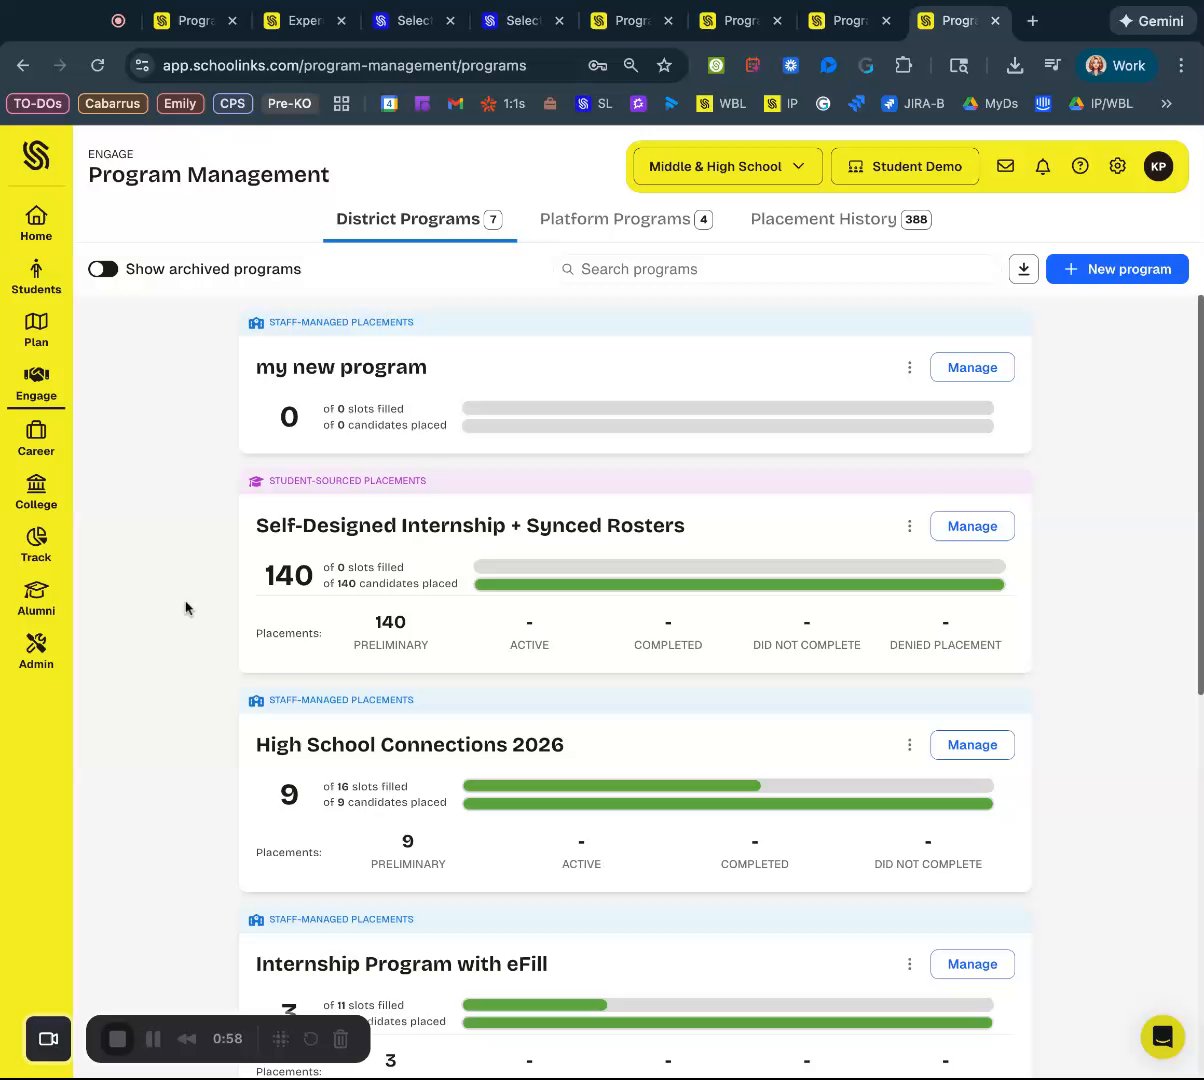Viewport: 1204px width, 1080px height.
Task: Open browser downloads
Action: (x=1015, y=65)
